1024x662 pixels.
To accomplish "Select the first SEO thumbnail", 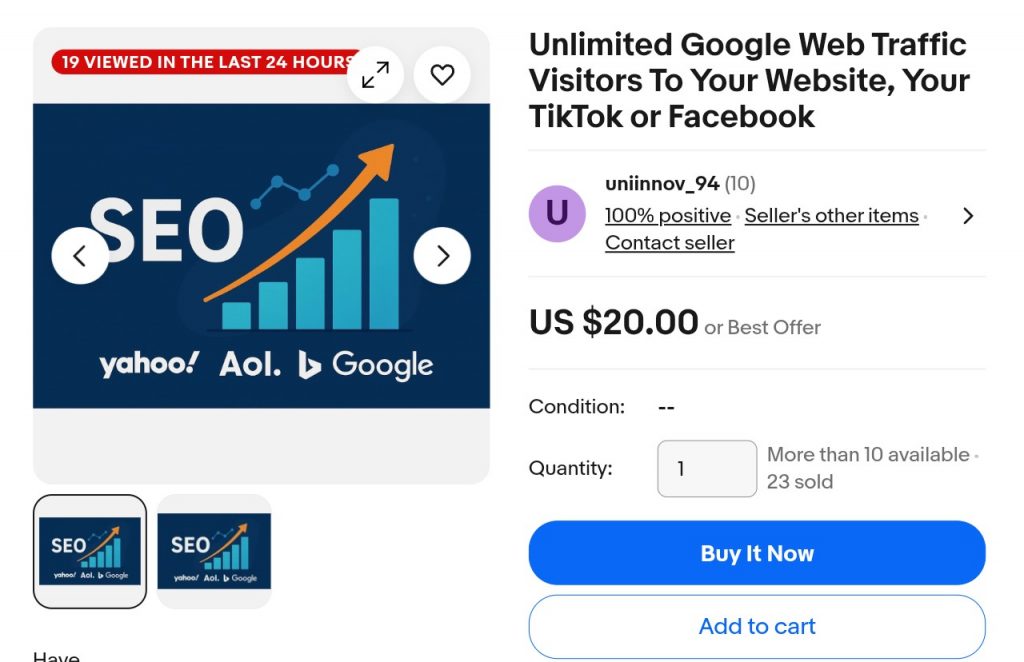I will pos(90,551).
